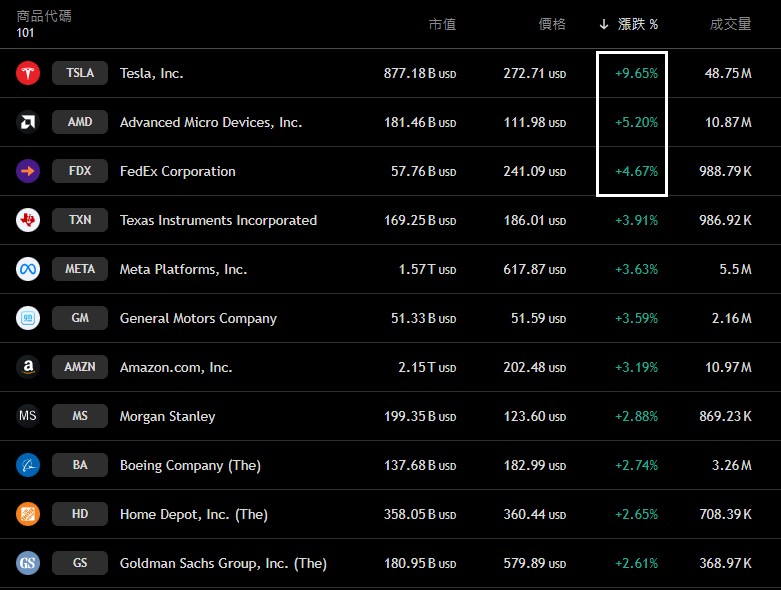This screenshot has width=781, height=590.
Task: Click the 商品代碼 column header
Action: tap(44, 17)
